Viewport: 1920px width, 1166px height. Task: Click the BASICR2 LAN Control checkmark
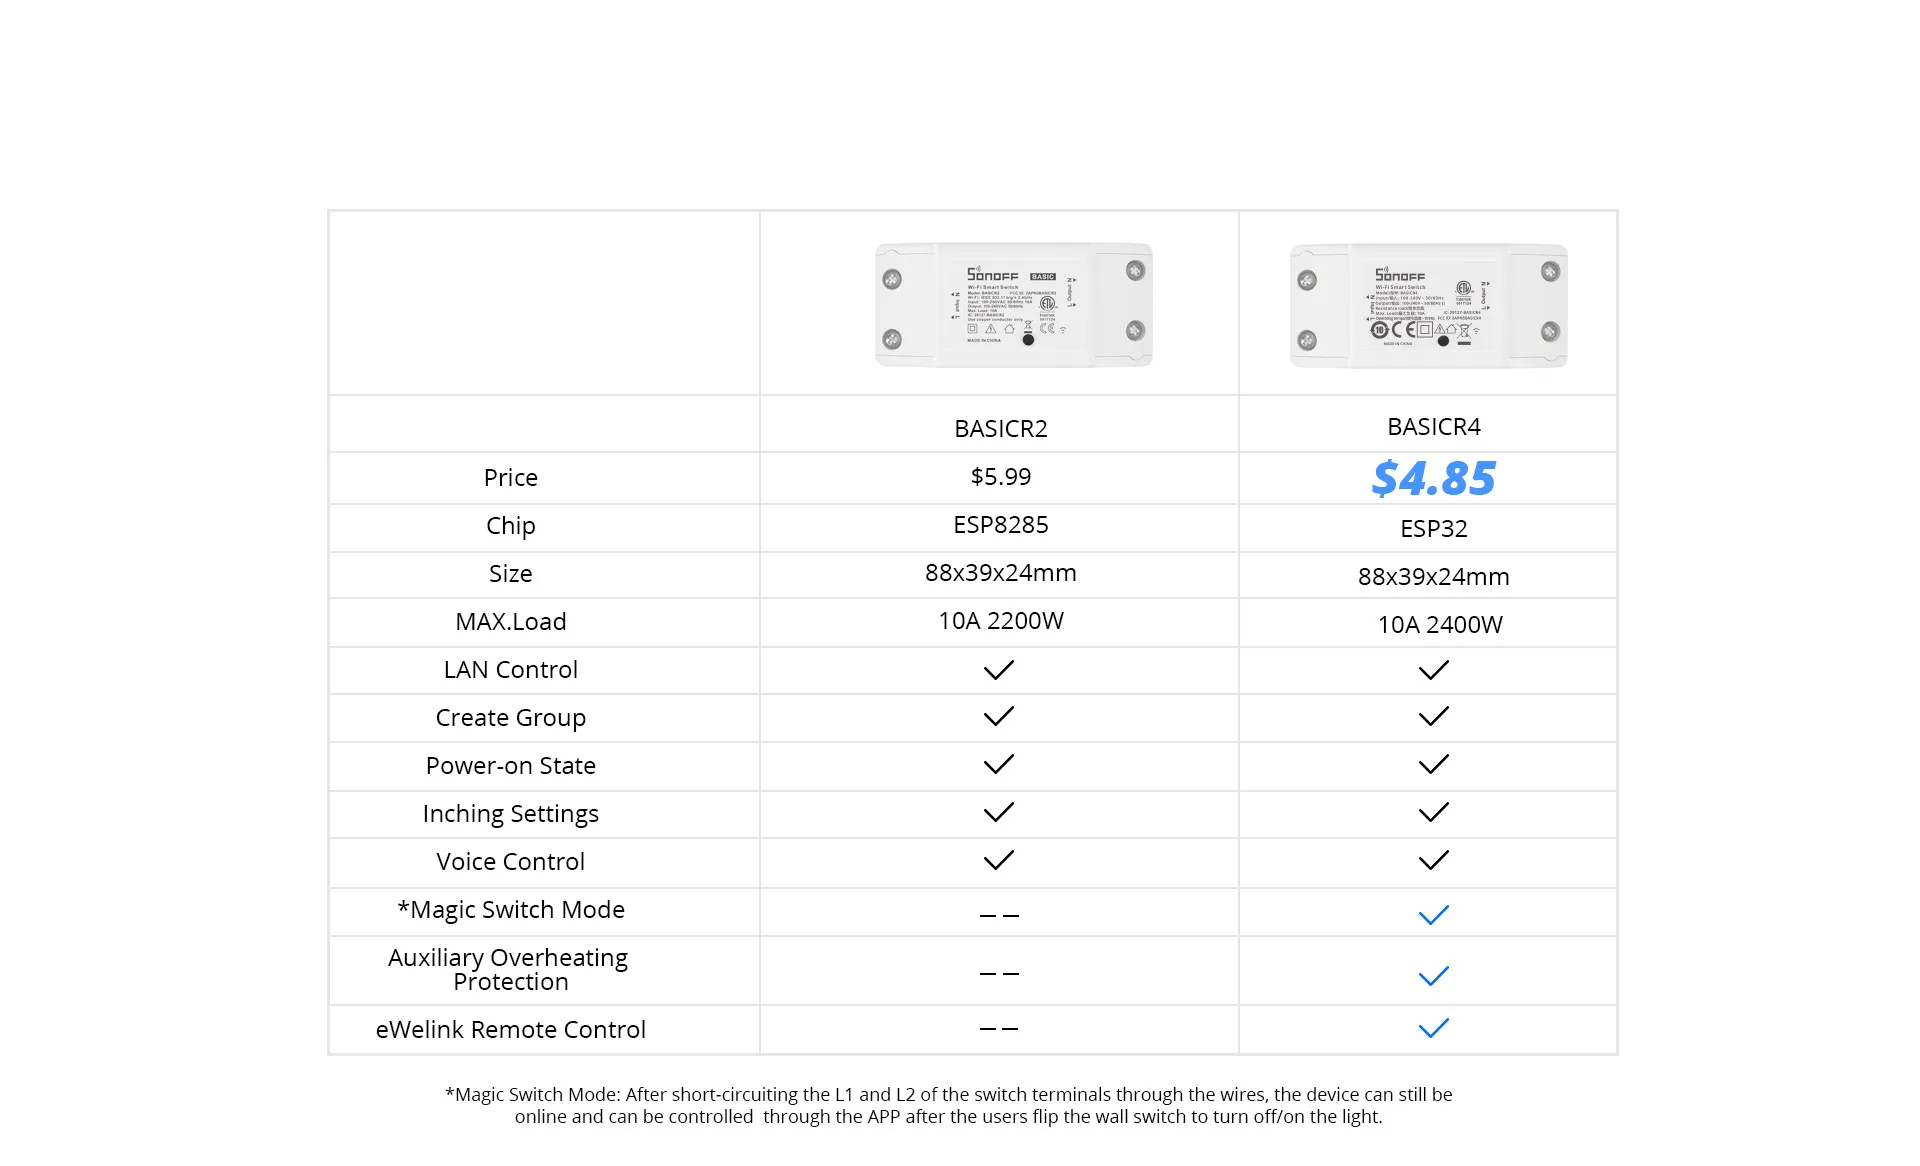pos(998,670)
